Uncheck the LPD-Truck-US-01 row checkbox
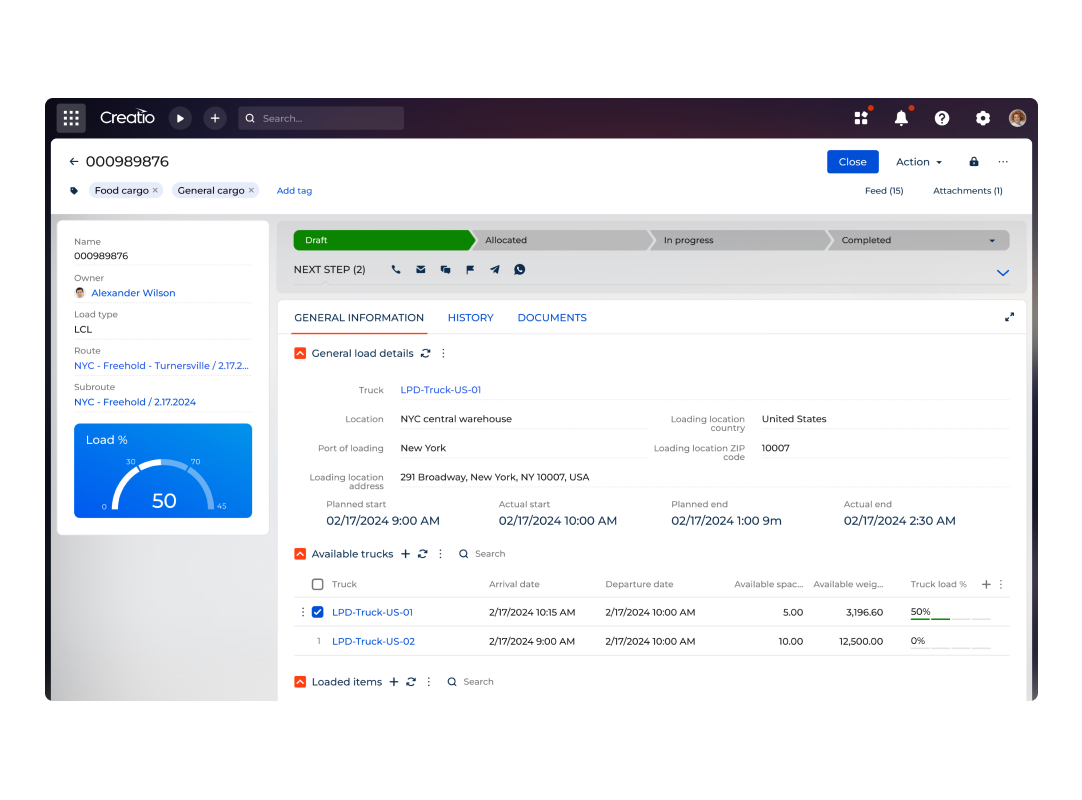1082x800 pixels. point(318,612)
